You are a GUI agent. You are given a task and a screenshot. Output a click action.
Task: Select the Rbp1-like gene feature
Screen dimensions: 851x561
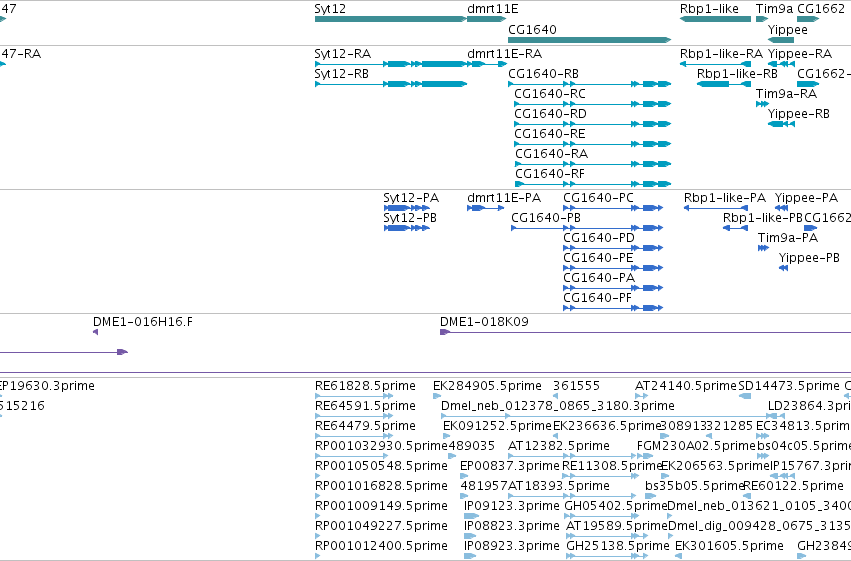pos(715,19)
